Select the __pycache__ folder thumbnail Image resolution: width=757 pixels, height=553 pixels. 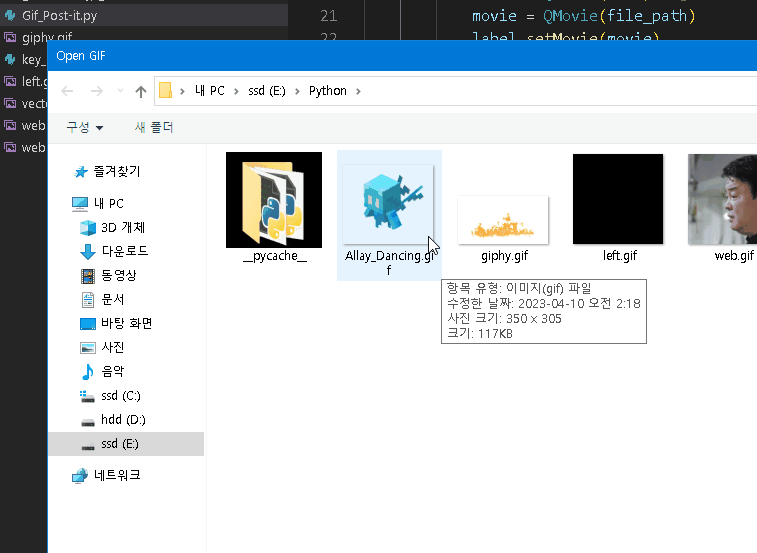tap(274, 200)
